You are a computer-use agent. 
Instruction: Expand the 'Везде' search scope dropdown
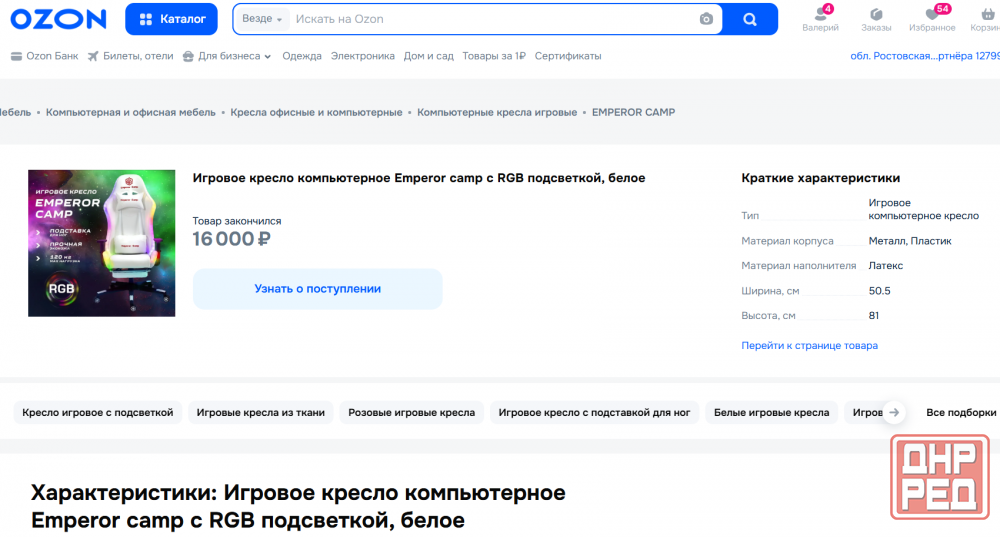click(262, 19)
